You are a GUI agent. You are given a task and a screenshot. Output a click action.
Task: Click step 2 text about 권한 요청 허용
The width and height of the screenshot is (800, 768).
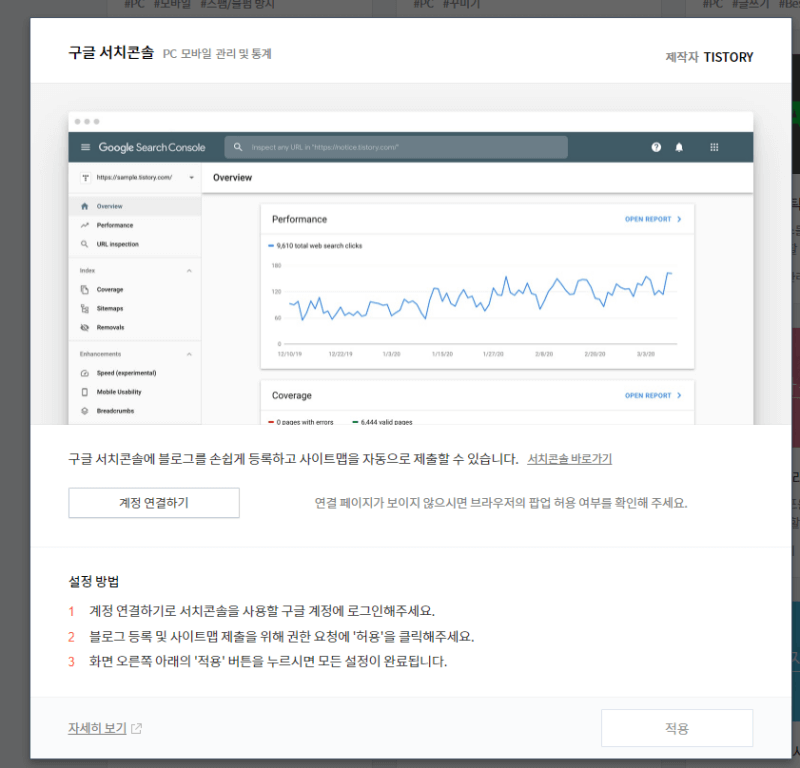pos(282,636)
